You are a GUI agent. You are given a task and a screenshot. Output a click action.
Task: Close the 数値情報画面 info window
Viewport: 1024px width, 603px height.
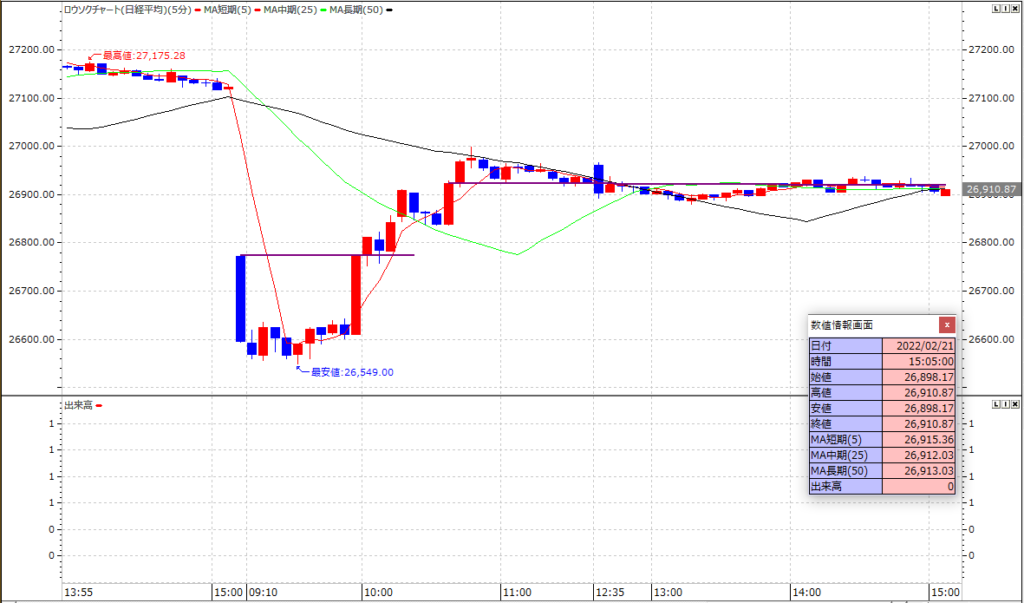947,325
